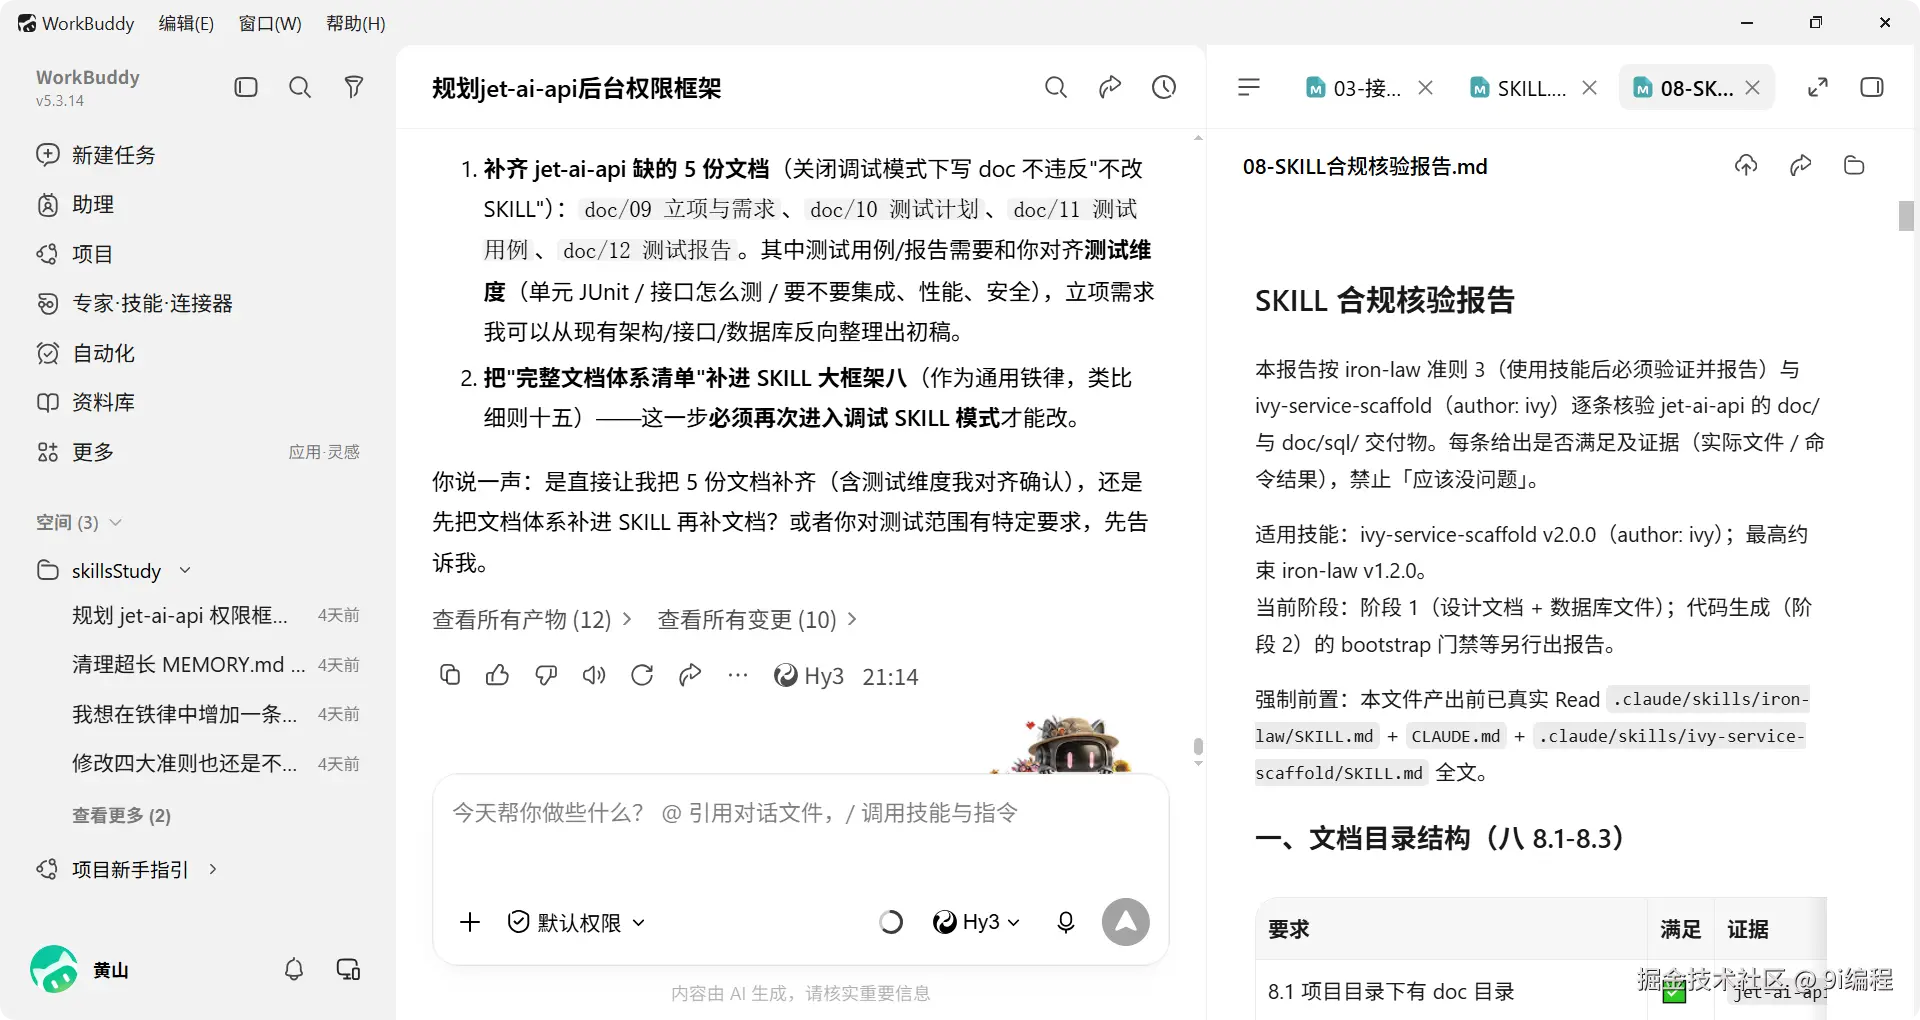This screenshot has height=1020, width=1920.
Task: Toggle the right side panel
Action: tap(1872, 88)
